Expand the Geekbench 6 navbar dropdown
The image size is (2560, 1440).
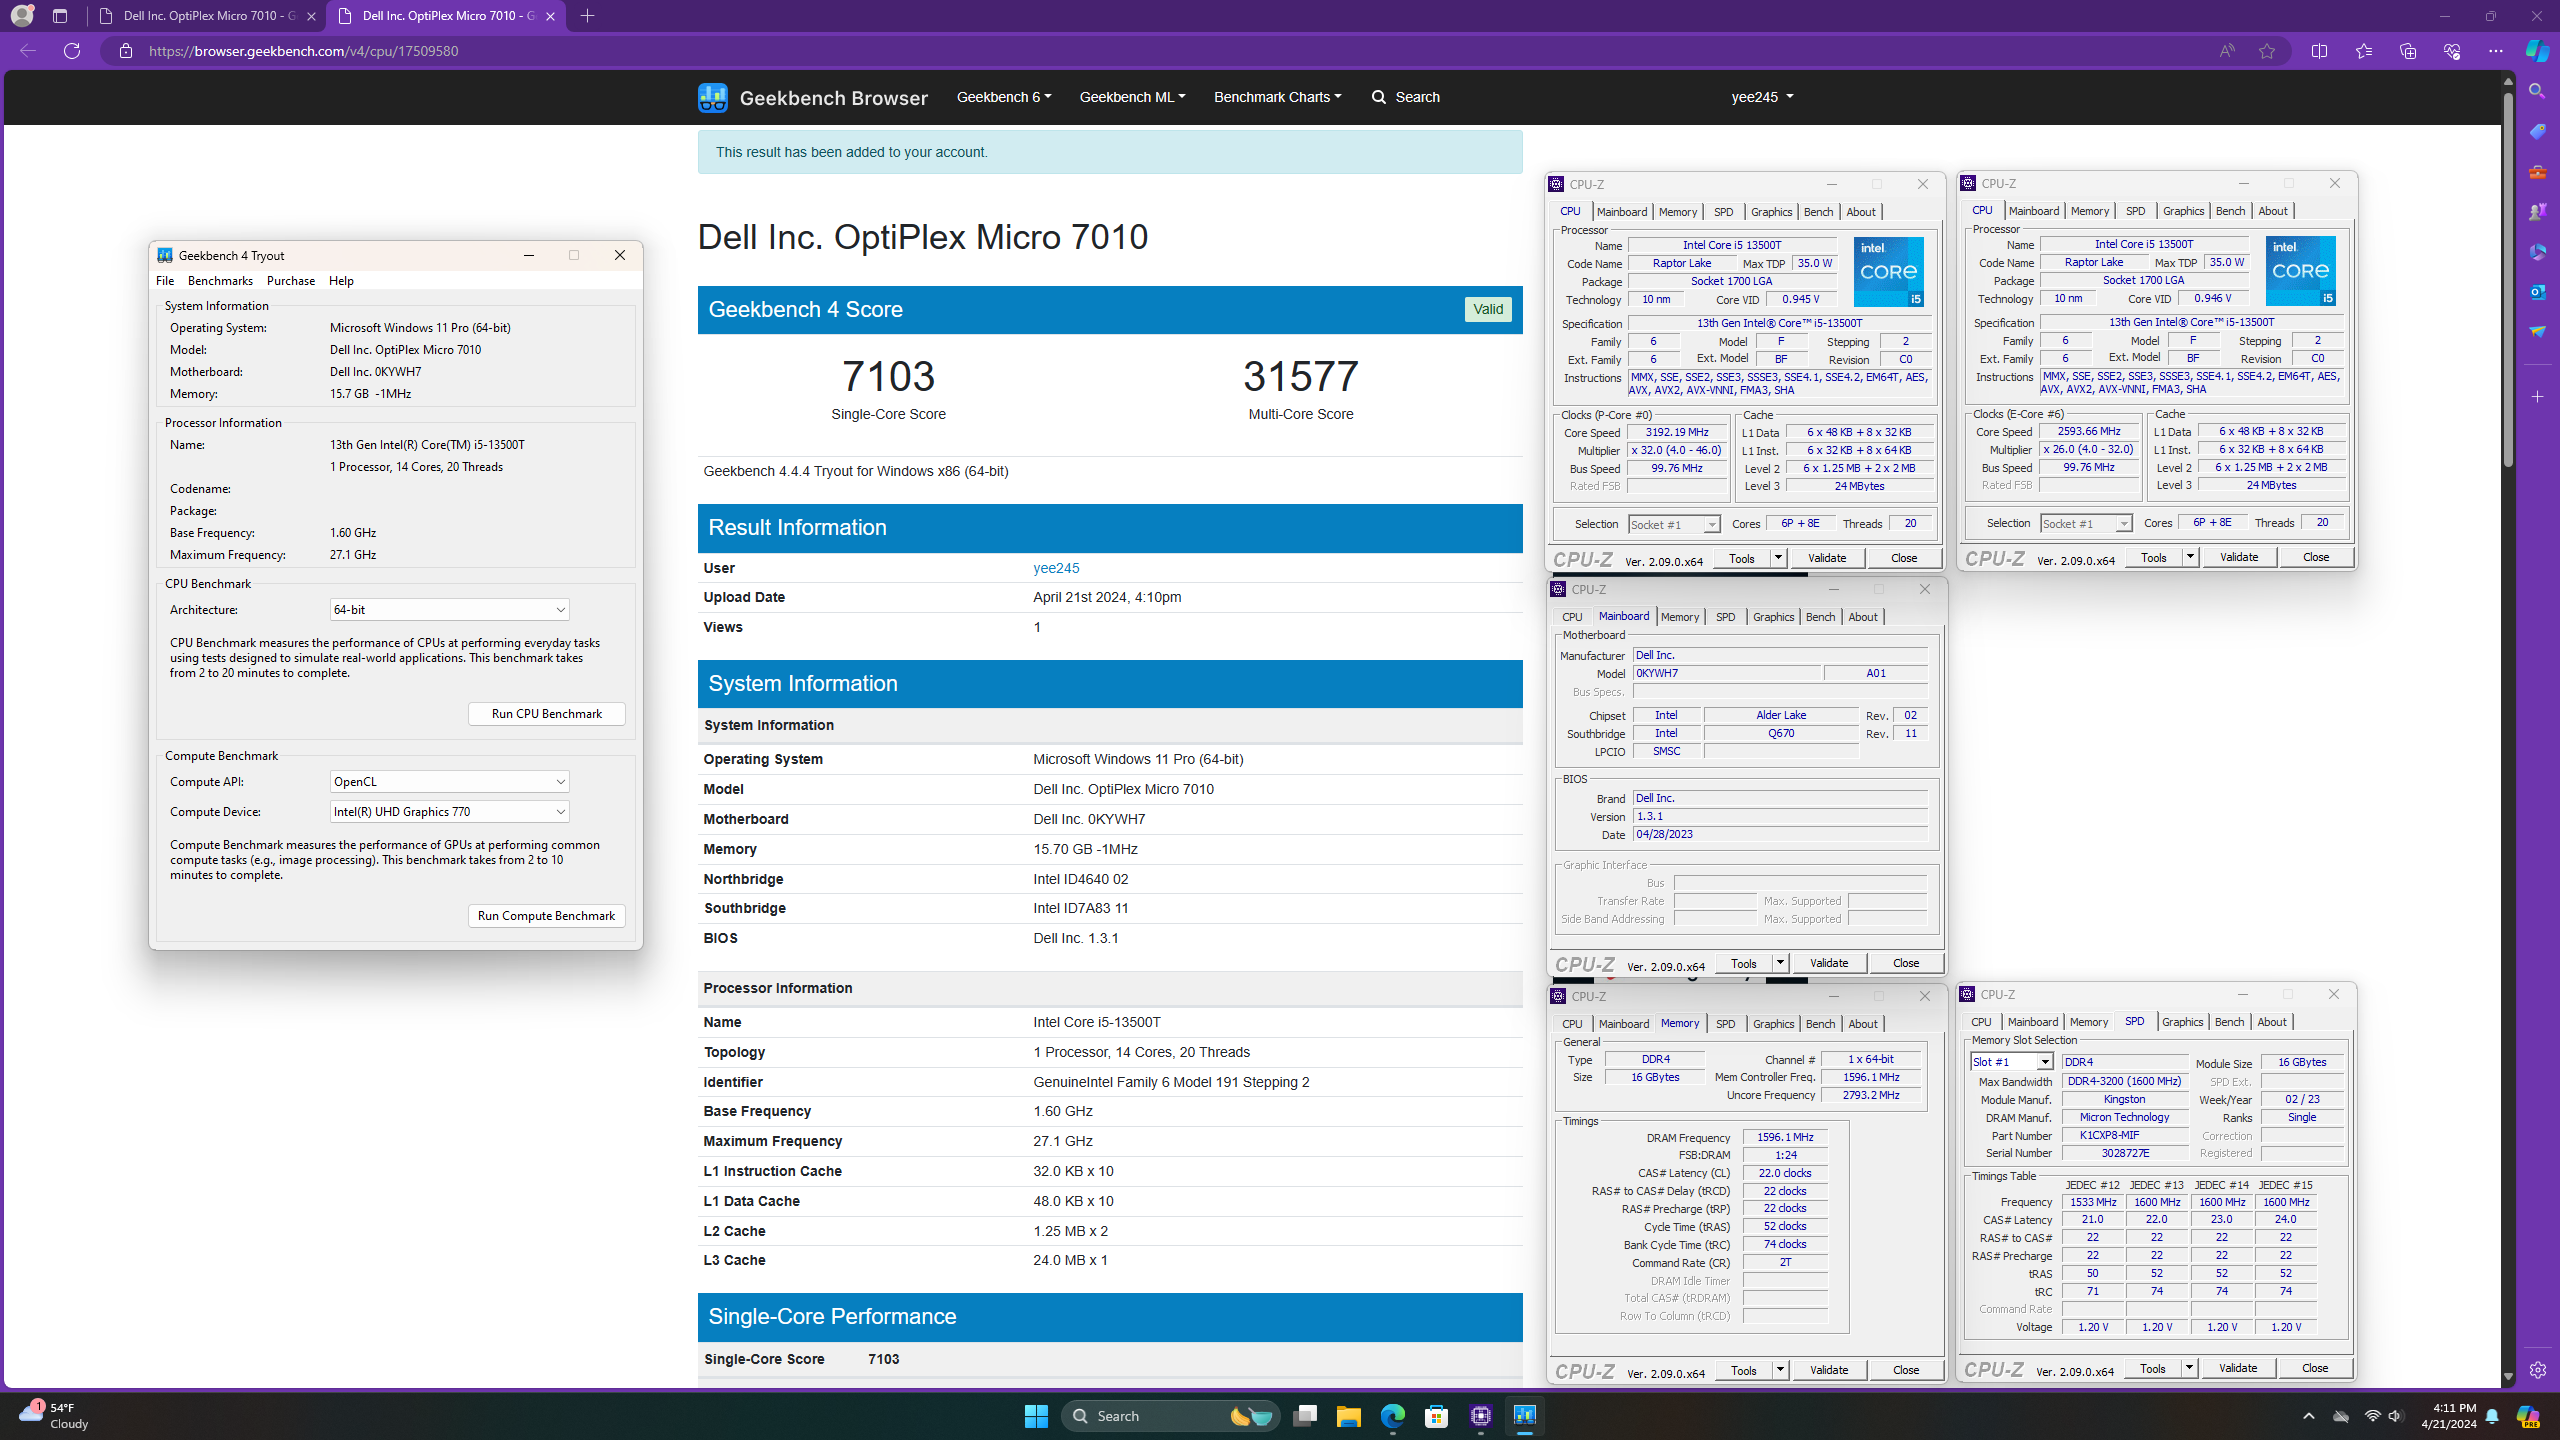(x=1004, y=97)
